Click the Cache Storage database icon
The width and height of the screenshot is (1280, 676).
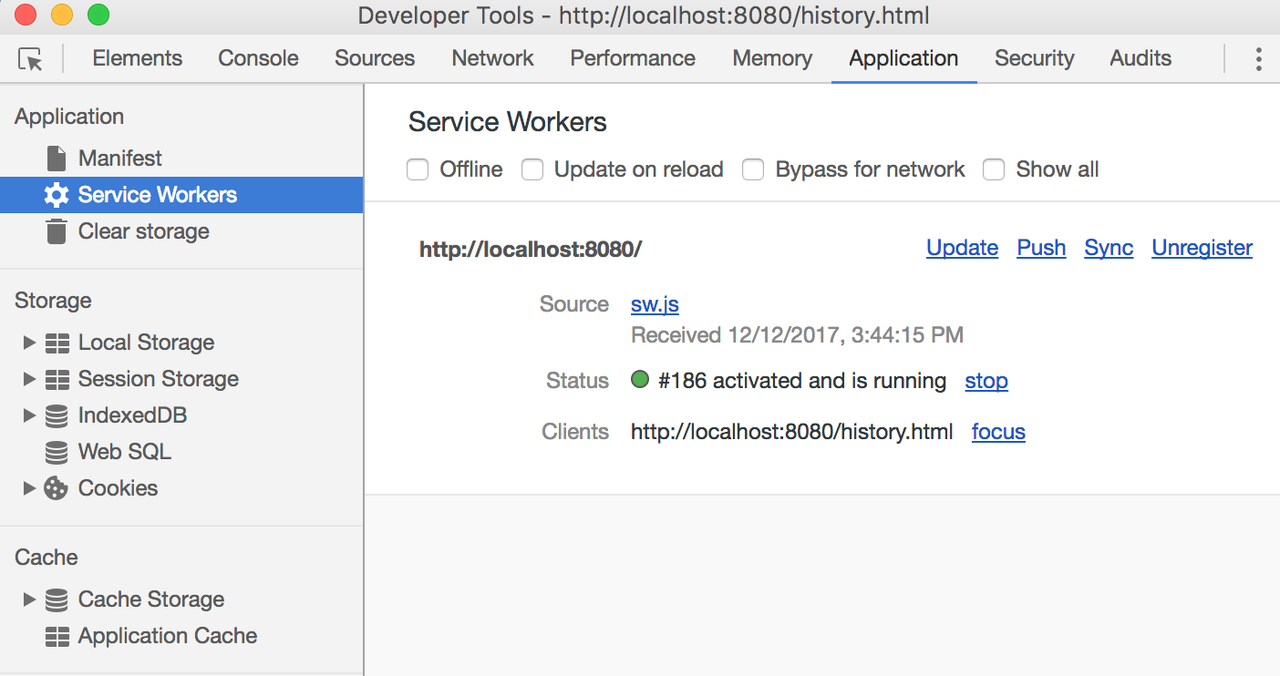pyautogui.click(x=57, y=599)
